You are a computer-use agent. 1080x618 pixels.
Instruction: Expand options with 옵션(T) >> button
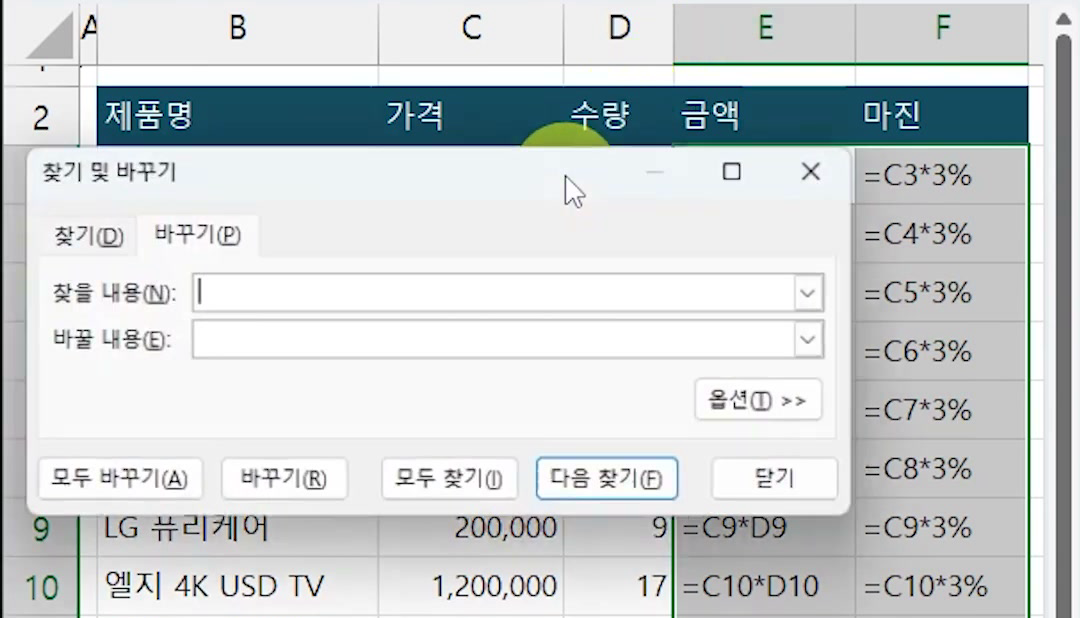pyautogui.click(x=758, y=400)
